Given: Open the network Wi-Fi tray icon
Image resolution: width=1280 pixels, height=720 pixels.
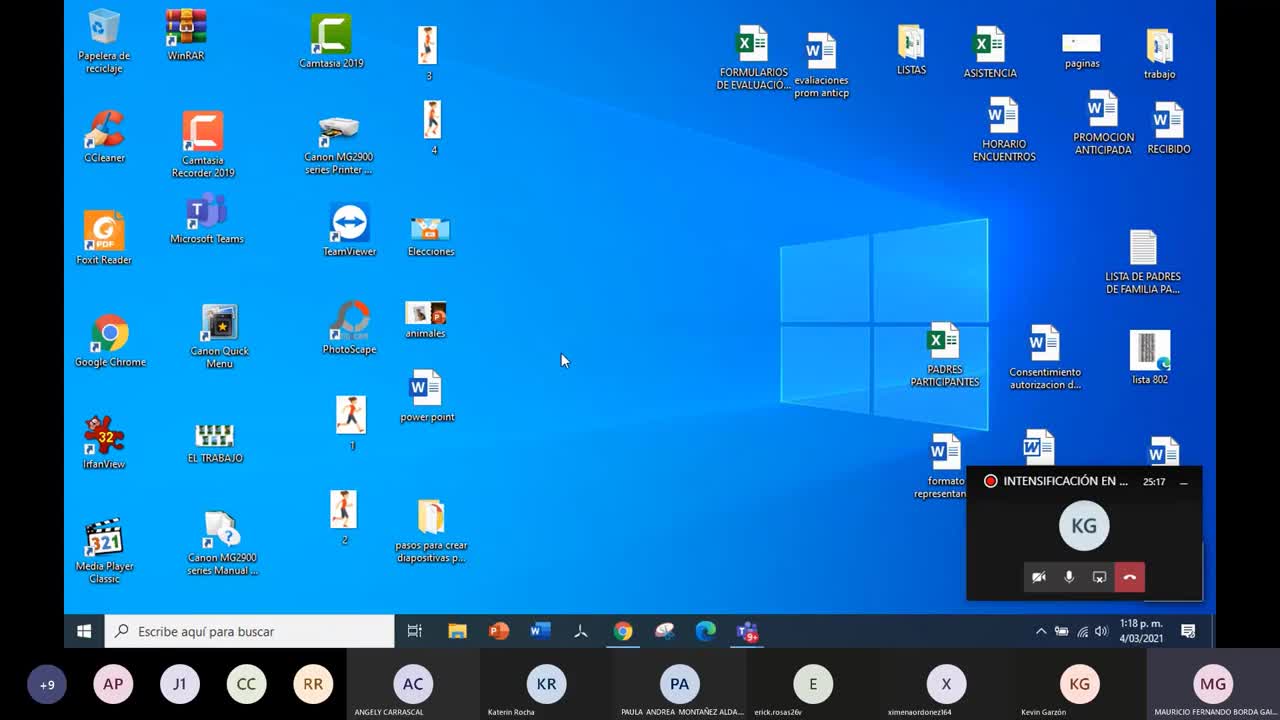Looking at the screenshot, I should (x=1082, y=631).
